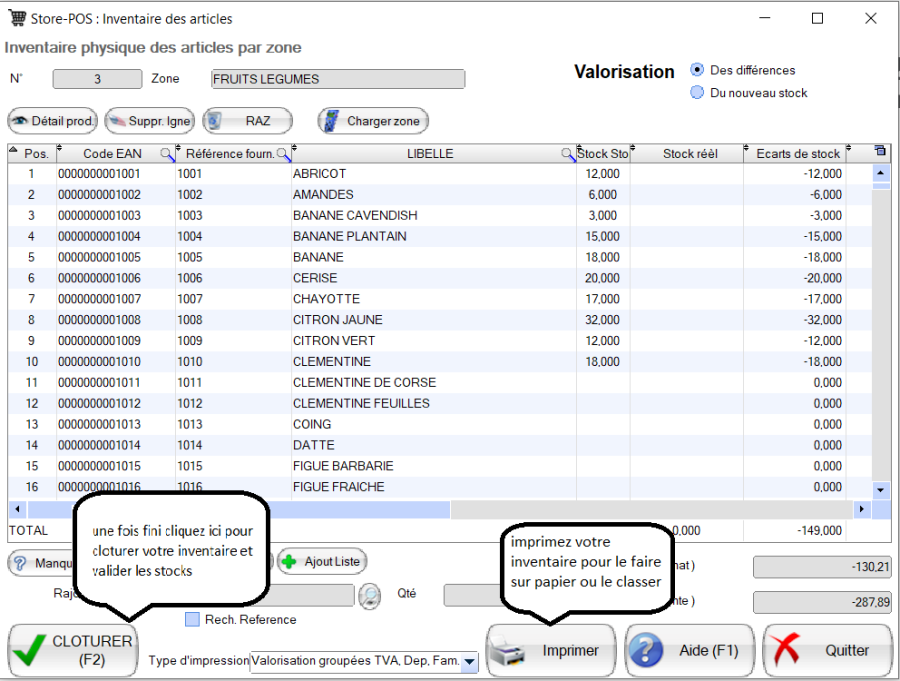Screen dimensions: 900x681
Task: Close the inventory with CLOTURER (F2)
Action: 73,650
